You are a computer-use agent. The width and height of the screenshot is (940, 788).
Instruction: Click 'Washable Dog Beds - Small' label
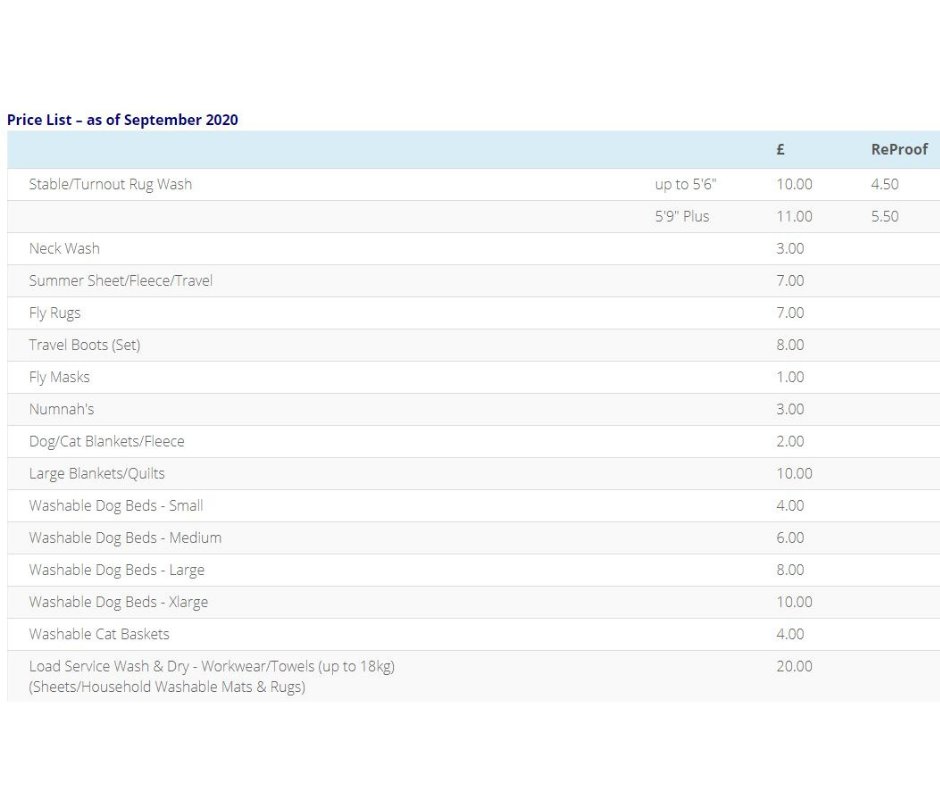(x=116, y=506)
